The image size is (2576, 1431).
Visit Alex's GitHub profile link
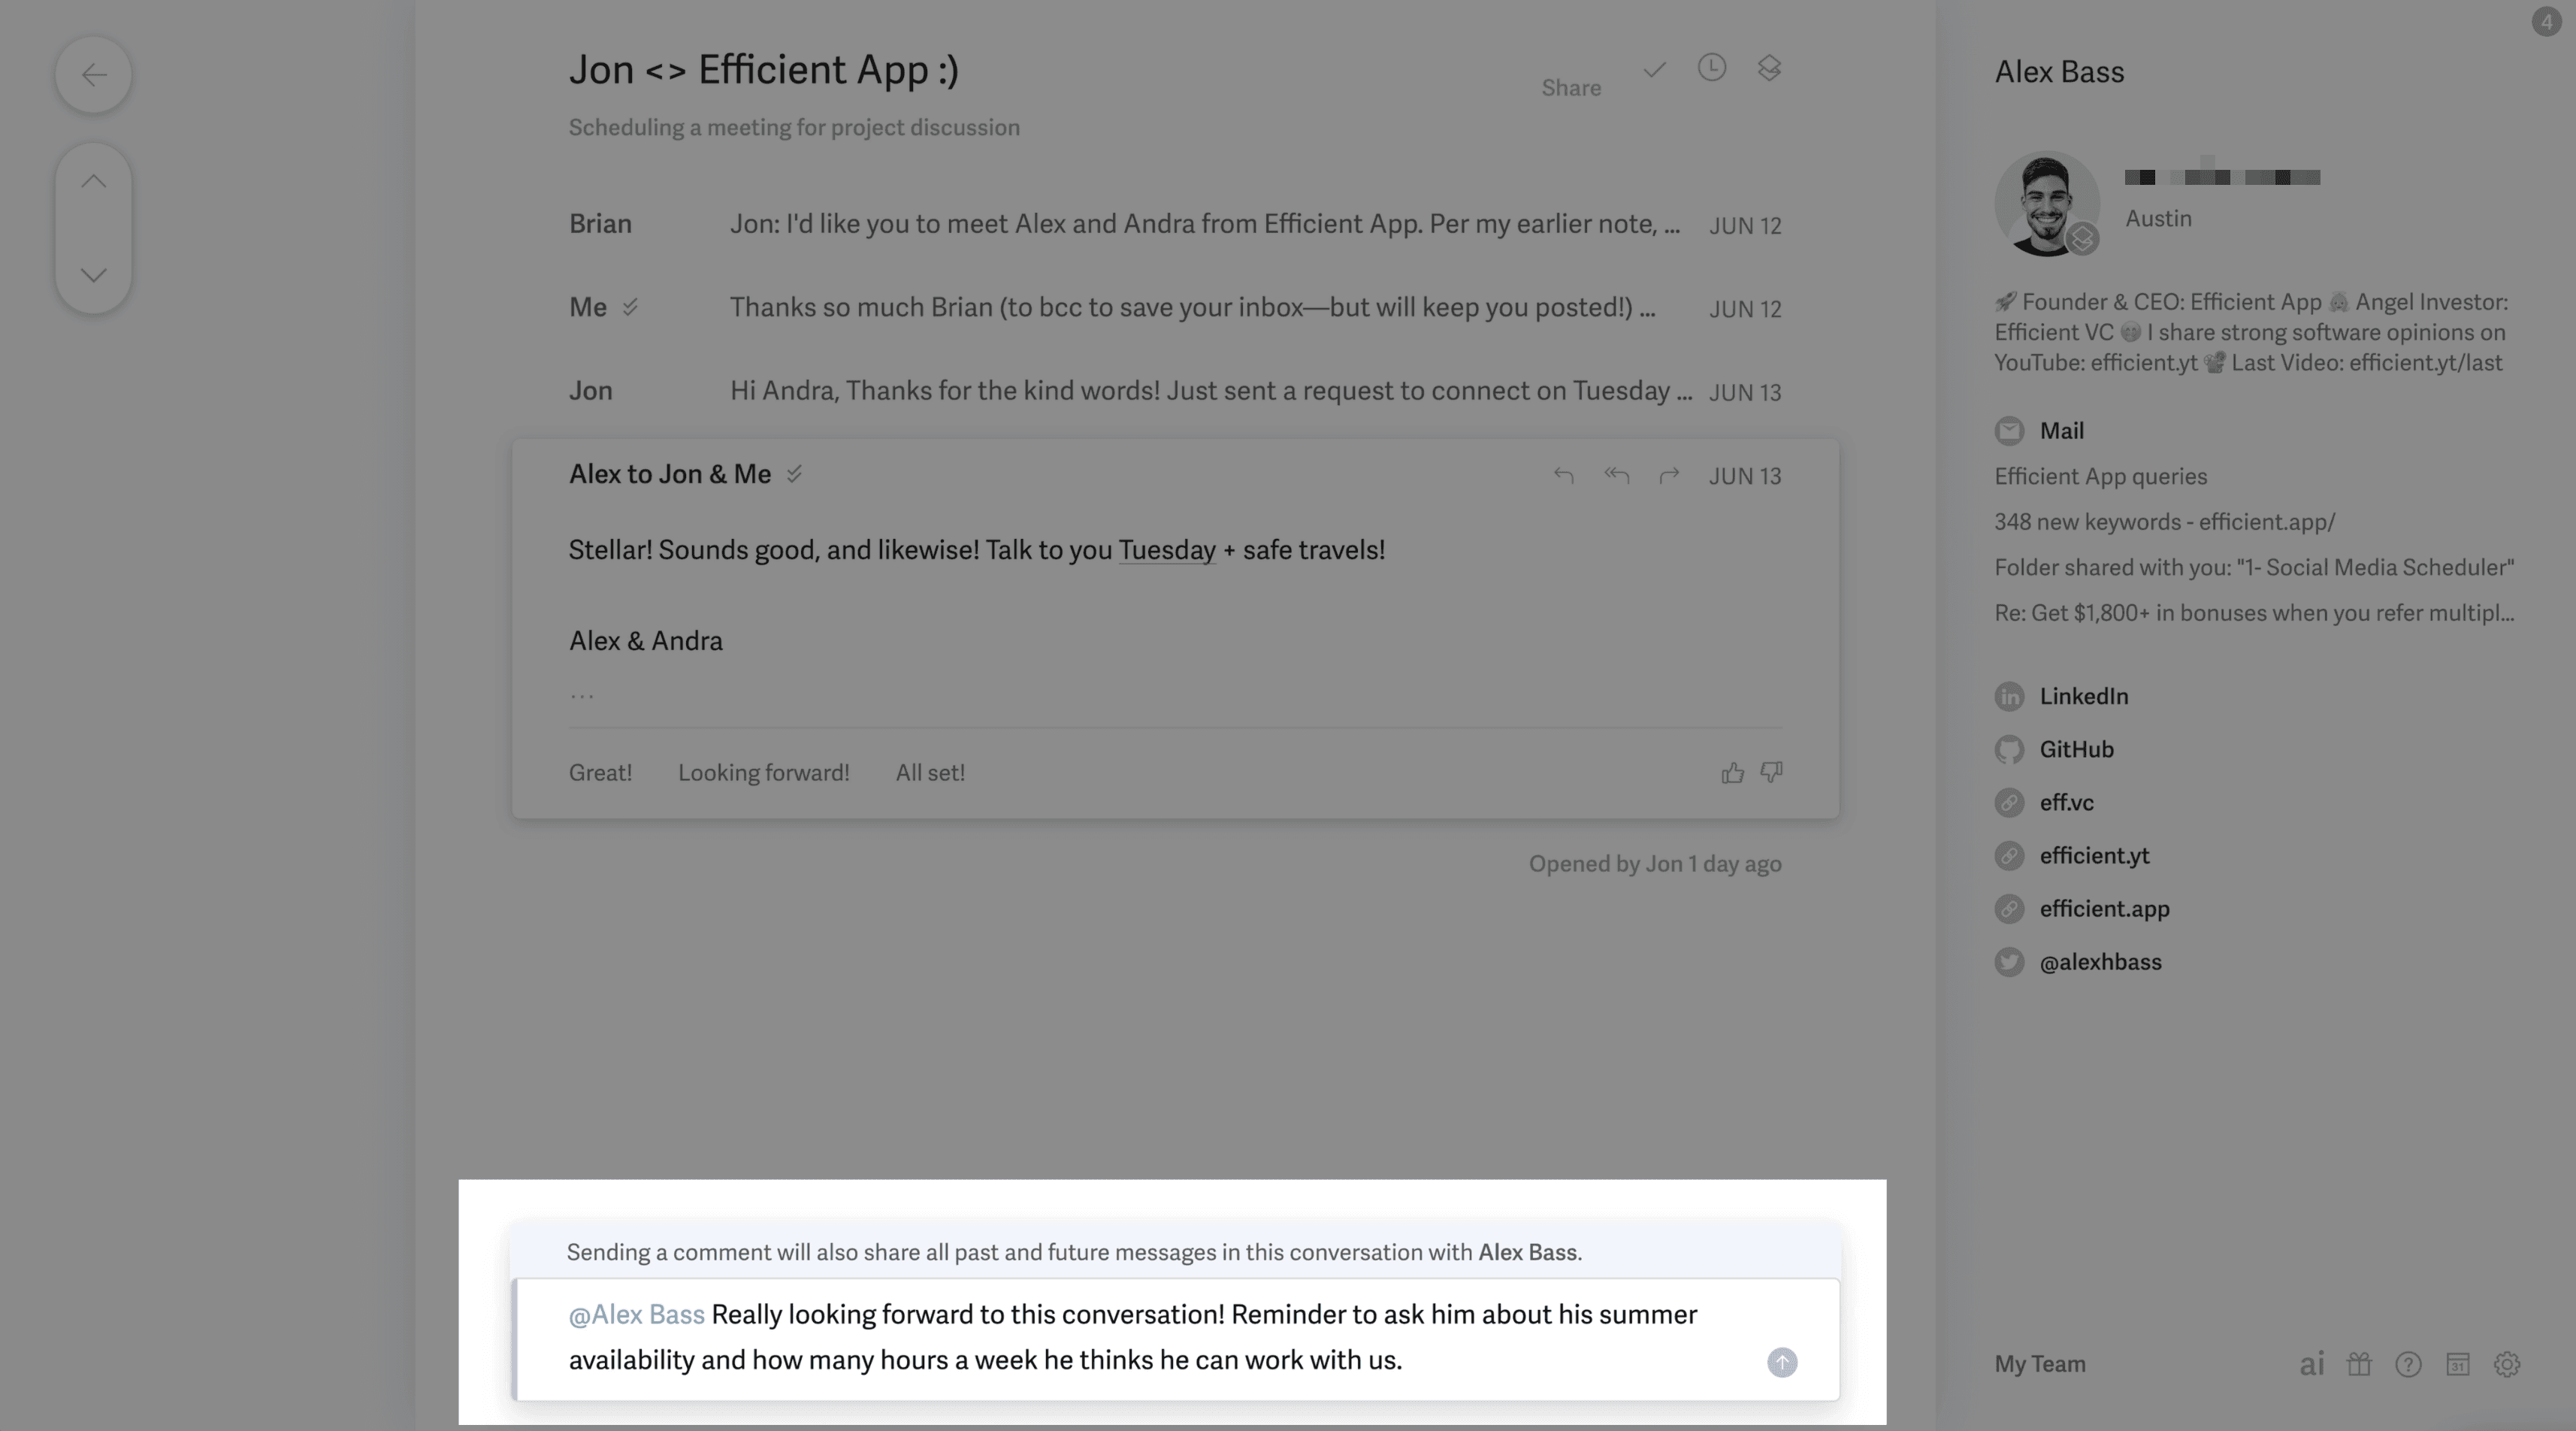2077,749
